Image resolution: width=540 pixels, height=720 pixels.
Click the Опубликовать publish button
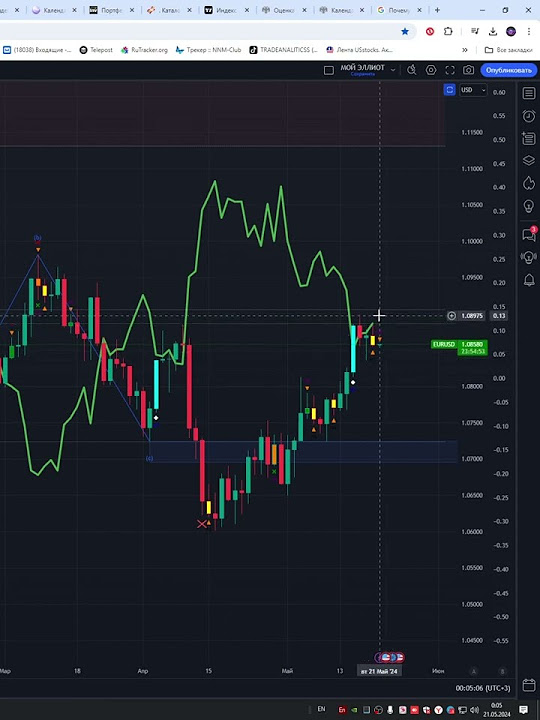click(x=508, y=70)
